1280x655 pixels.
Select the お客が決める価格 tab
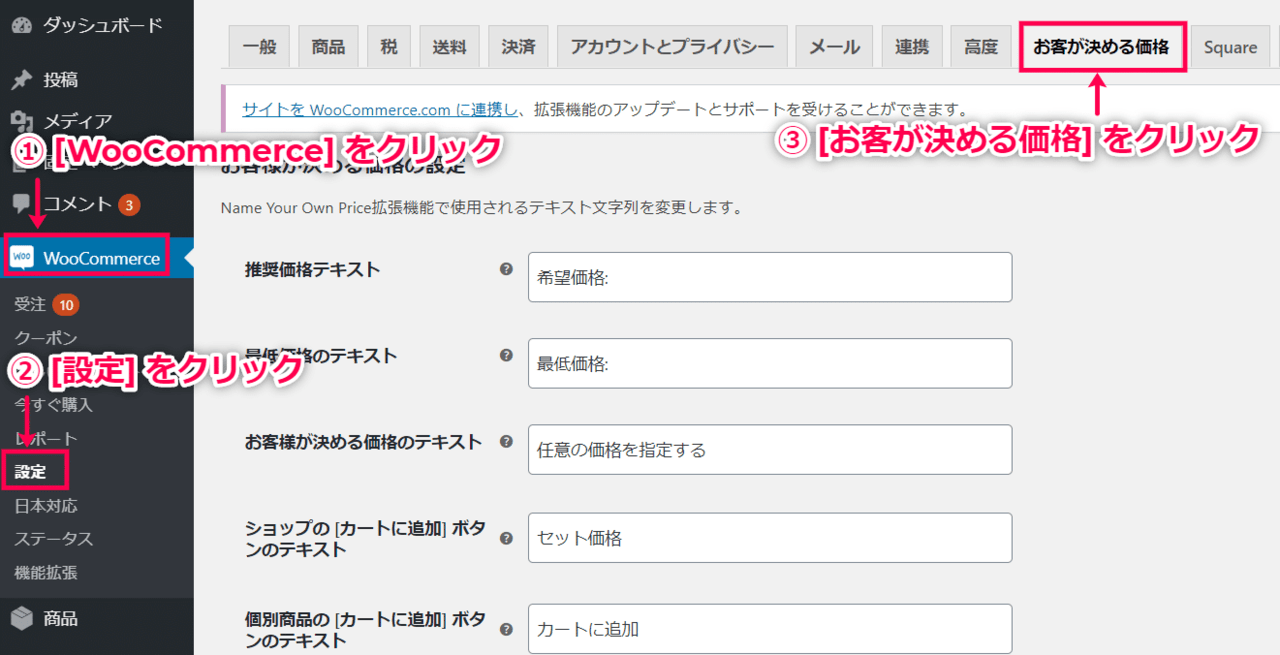click(x=1102, y=47)
